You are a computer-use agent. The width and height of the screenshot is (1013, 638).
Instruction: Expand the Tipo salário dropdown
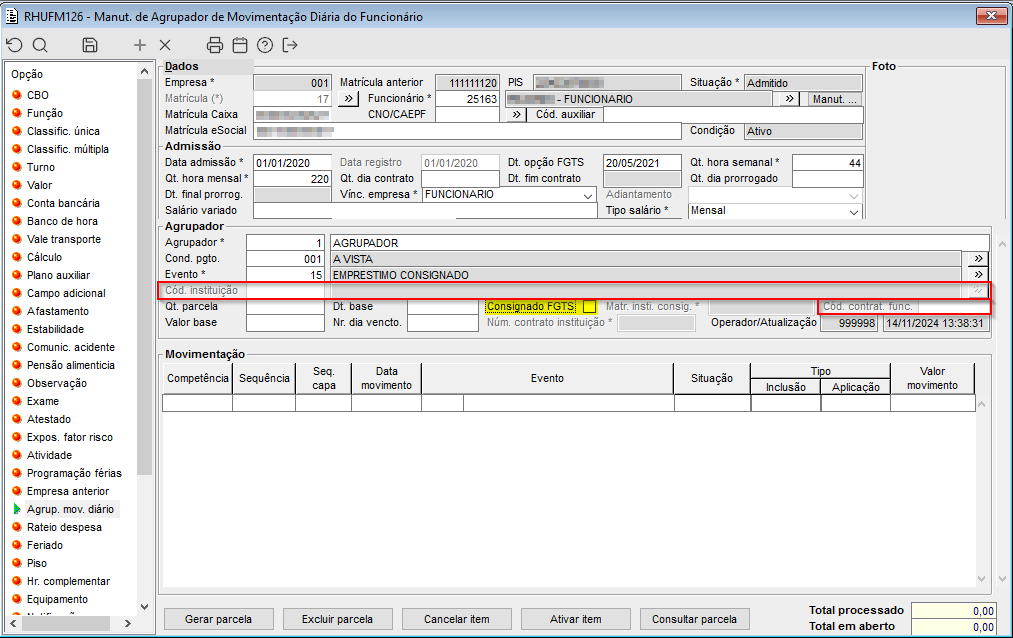click(853, 211)
